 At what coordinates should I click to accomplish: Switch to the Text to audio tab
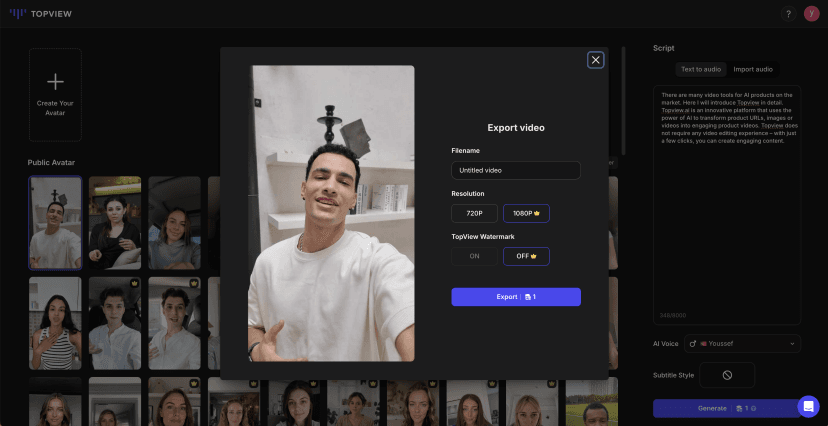pyautogui.click(x=701, y=69)
